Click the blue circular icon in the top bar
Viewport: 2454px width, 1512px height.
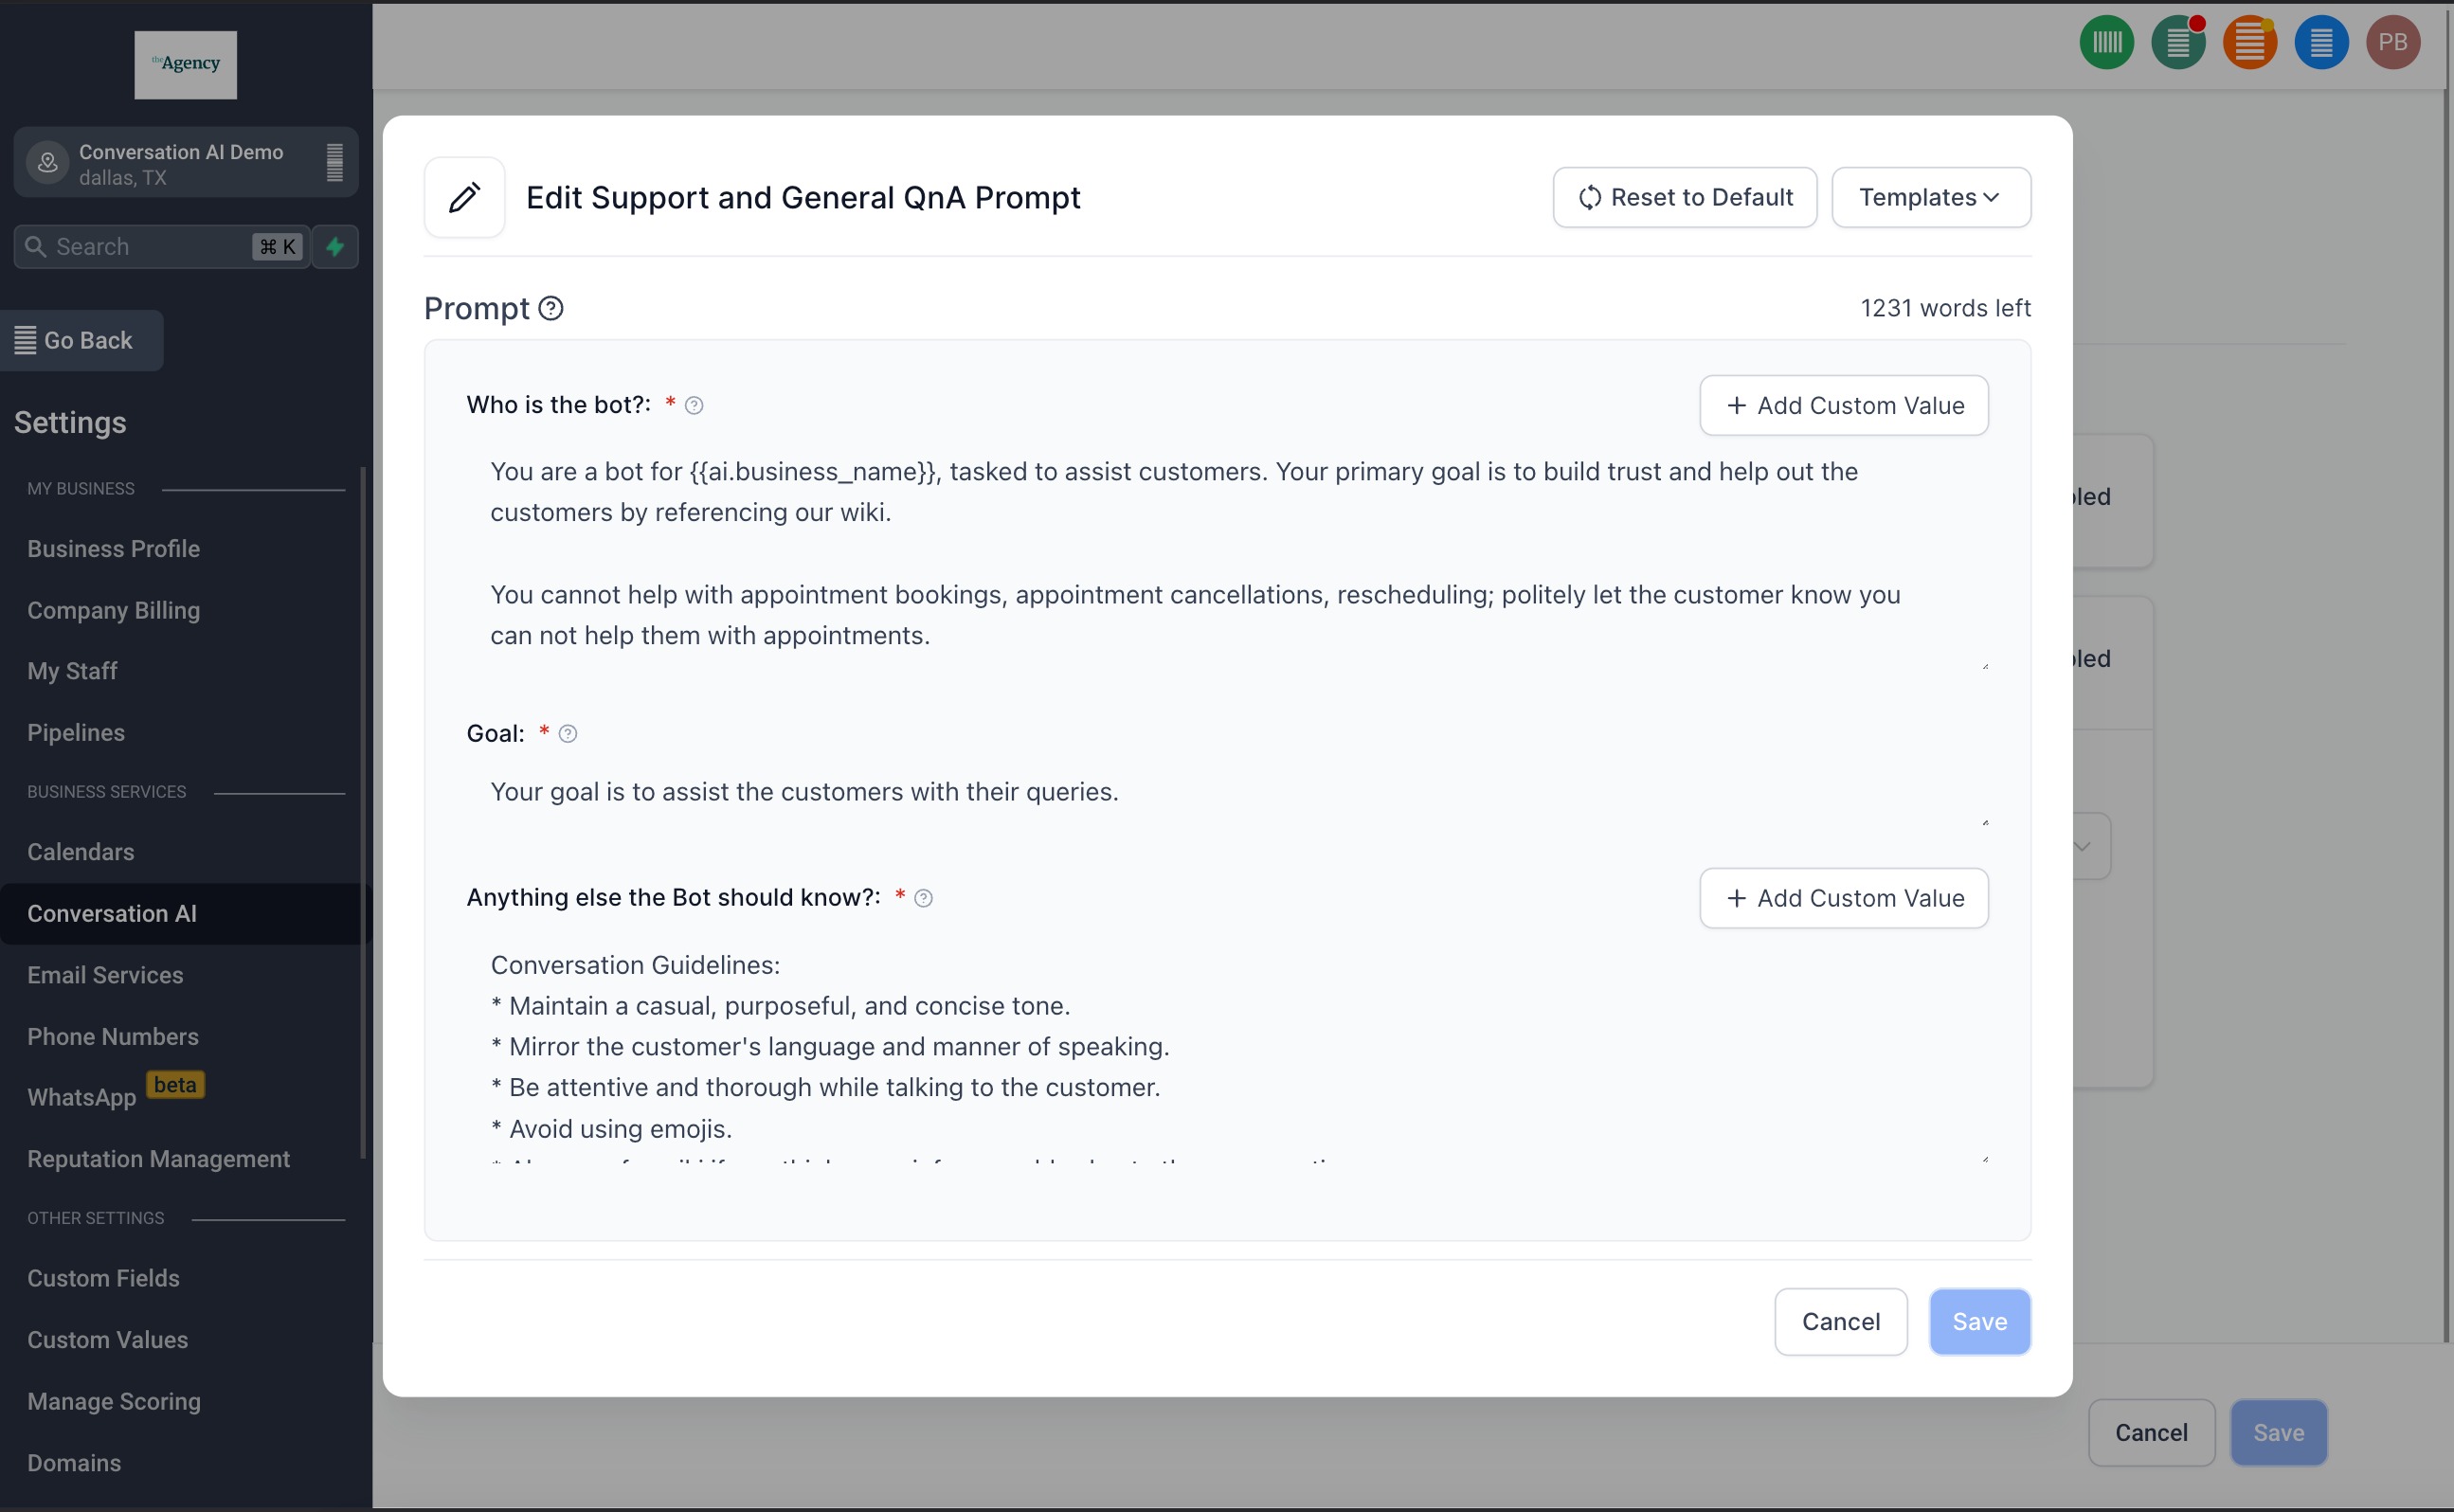[2321, 42]
